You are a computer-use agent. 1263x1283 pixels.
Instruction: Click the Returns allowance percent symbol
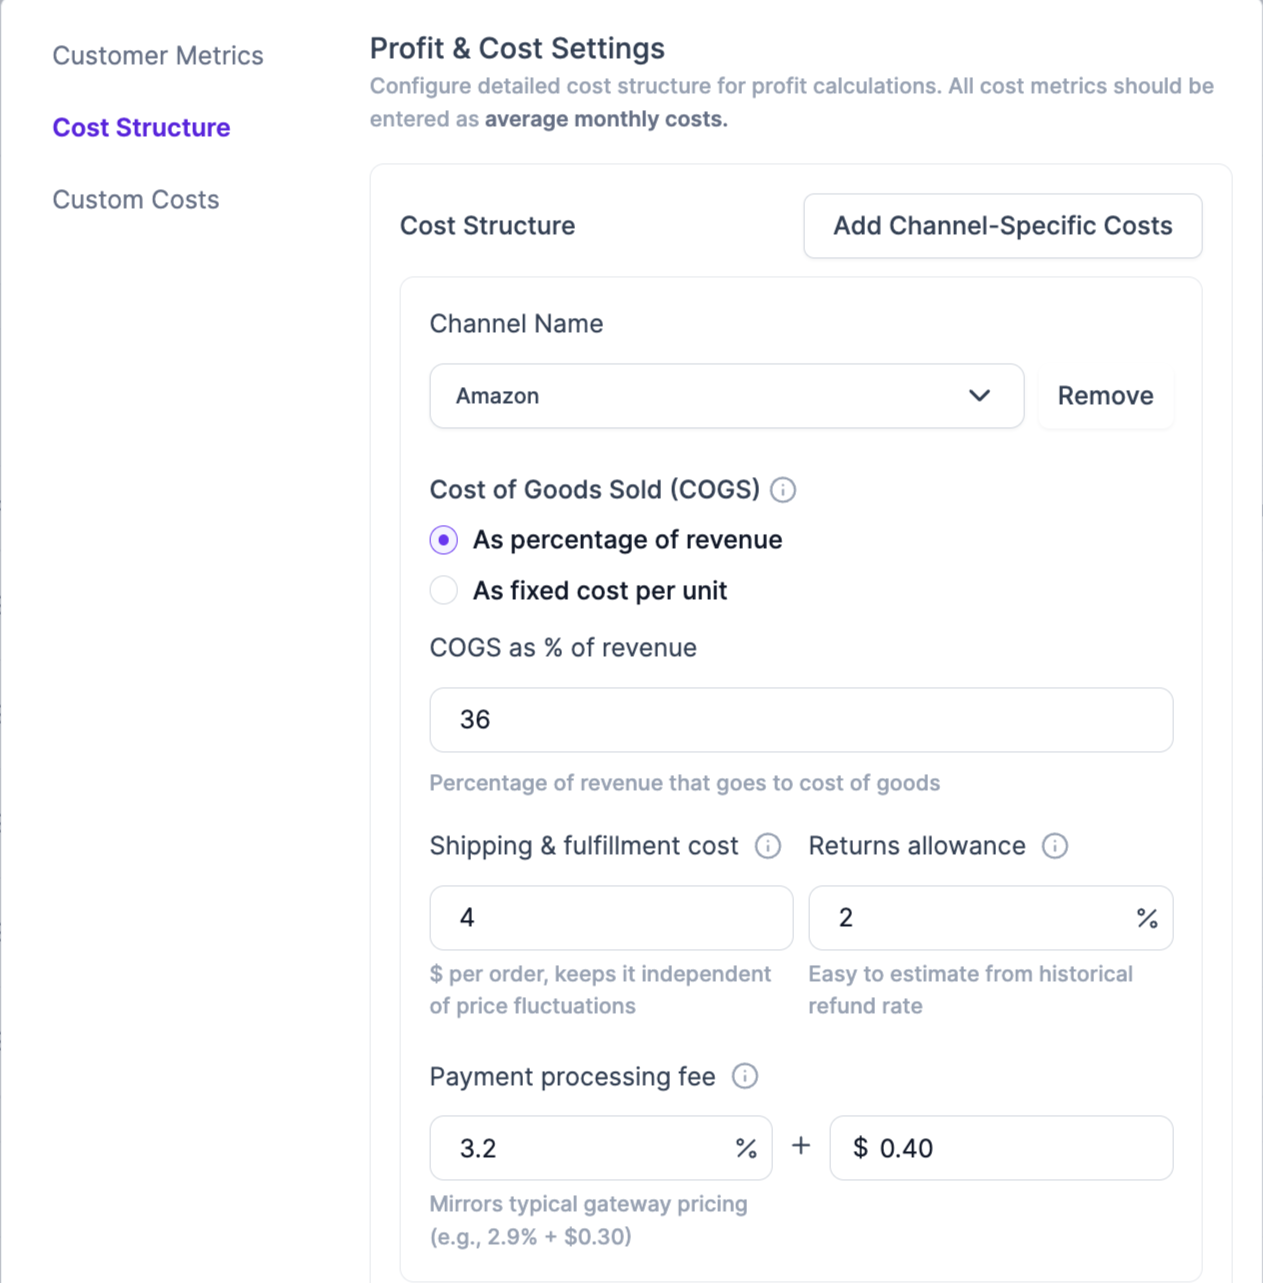pyautogui.click(x=1147, y=918)
